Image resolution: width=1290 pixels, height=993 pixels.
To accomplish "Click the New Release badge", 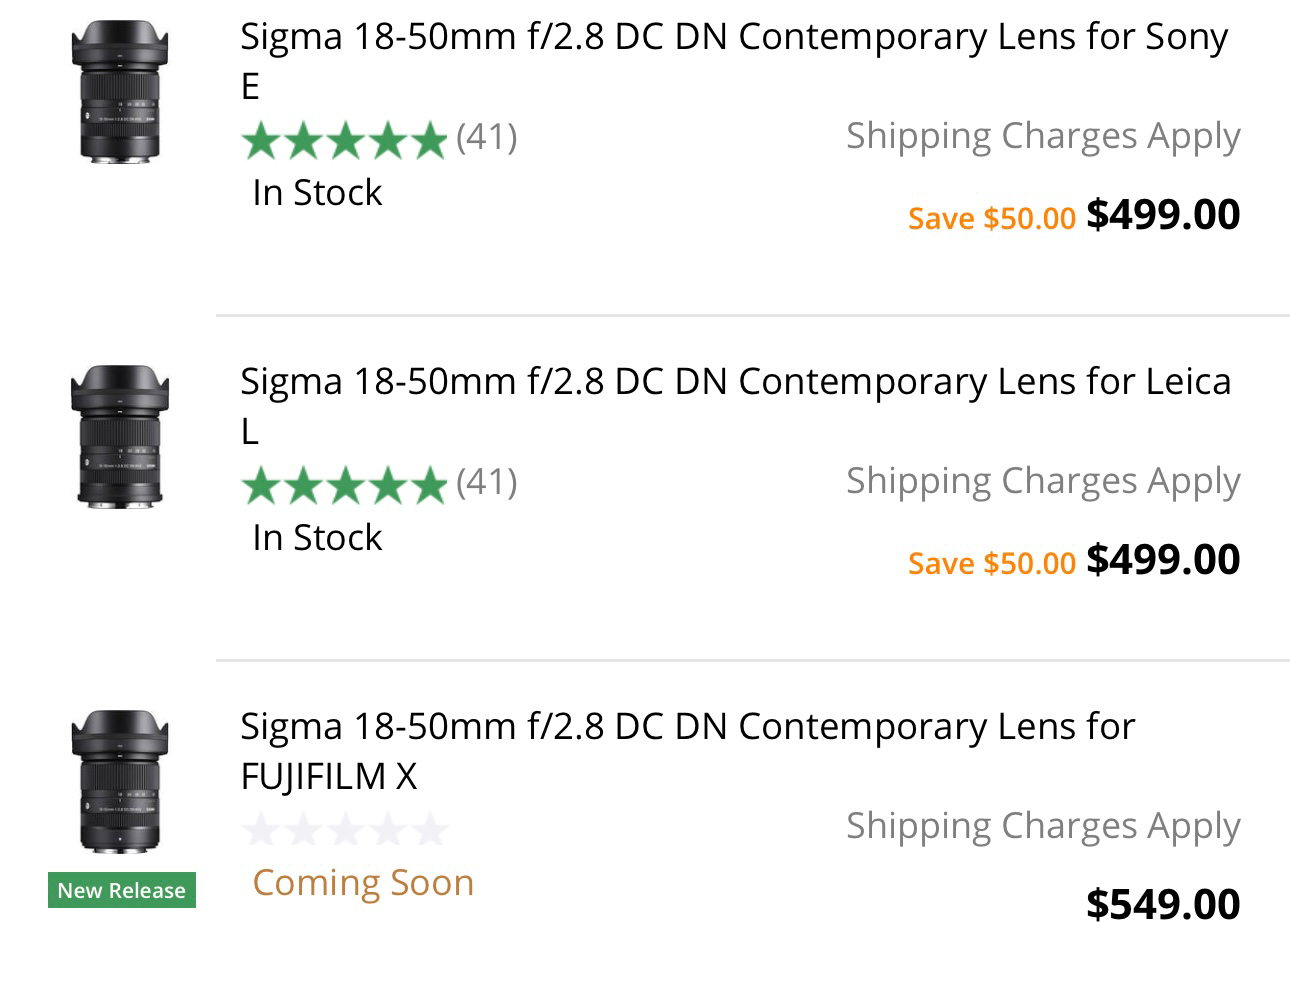I will pos(122,890).
